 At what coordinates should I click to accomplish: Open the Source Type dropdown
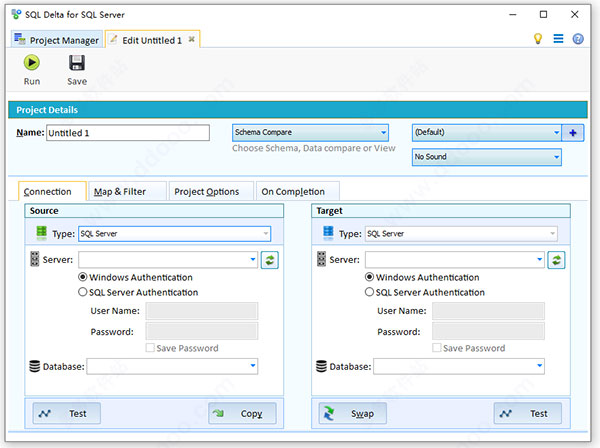pyautogui.click(x=174, y=234)
